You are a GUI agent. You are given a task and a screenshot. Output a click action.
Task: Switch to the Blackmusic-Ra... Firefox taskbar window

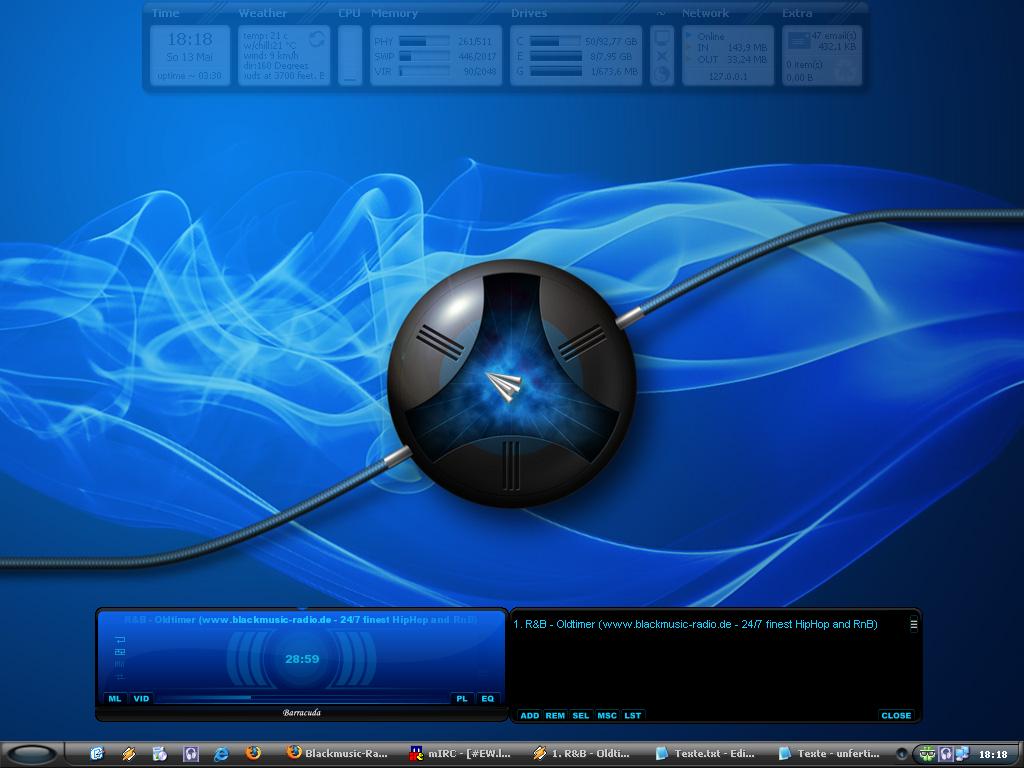pyautogui.click(x=338, y=754)
